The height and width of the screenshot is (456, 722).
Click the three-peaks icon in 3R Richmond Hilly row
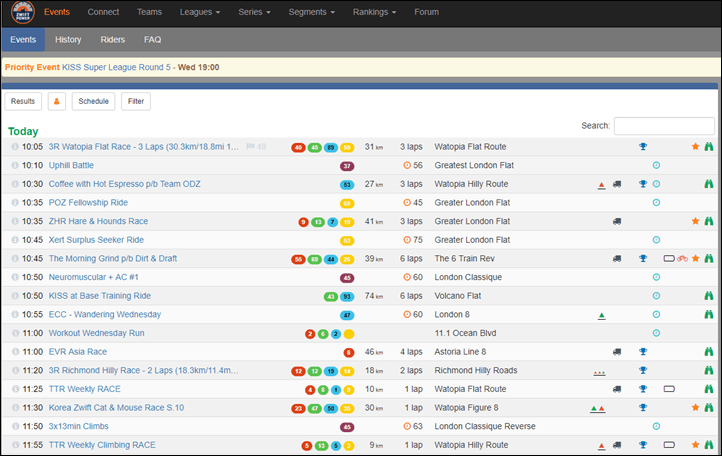599,372
